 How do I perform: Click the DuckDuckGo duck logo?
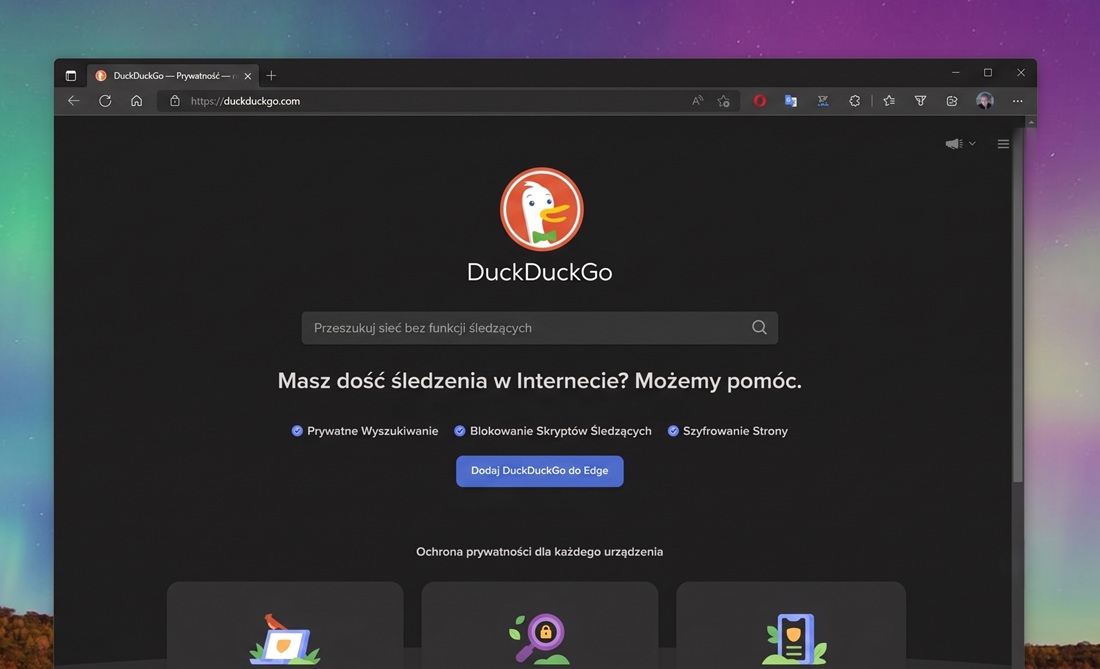pyautogui.click(x=541, y=209)
